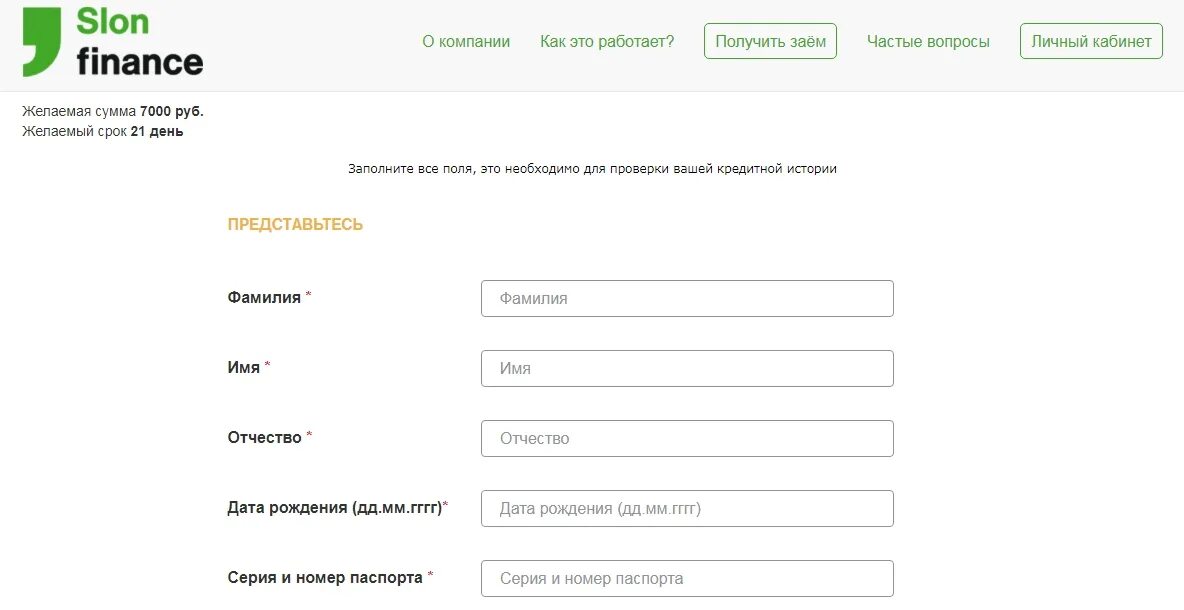The width and height of the screenshot is (1184, 610).
Task: Click the Slon finance logo text
Action: [140, 42]
